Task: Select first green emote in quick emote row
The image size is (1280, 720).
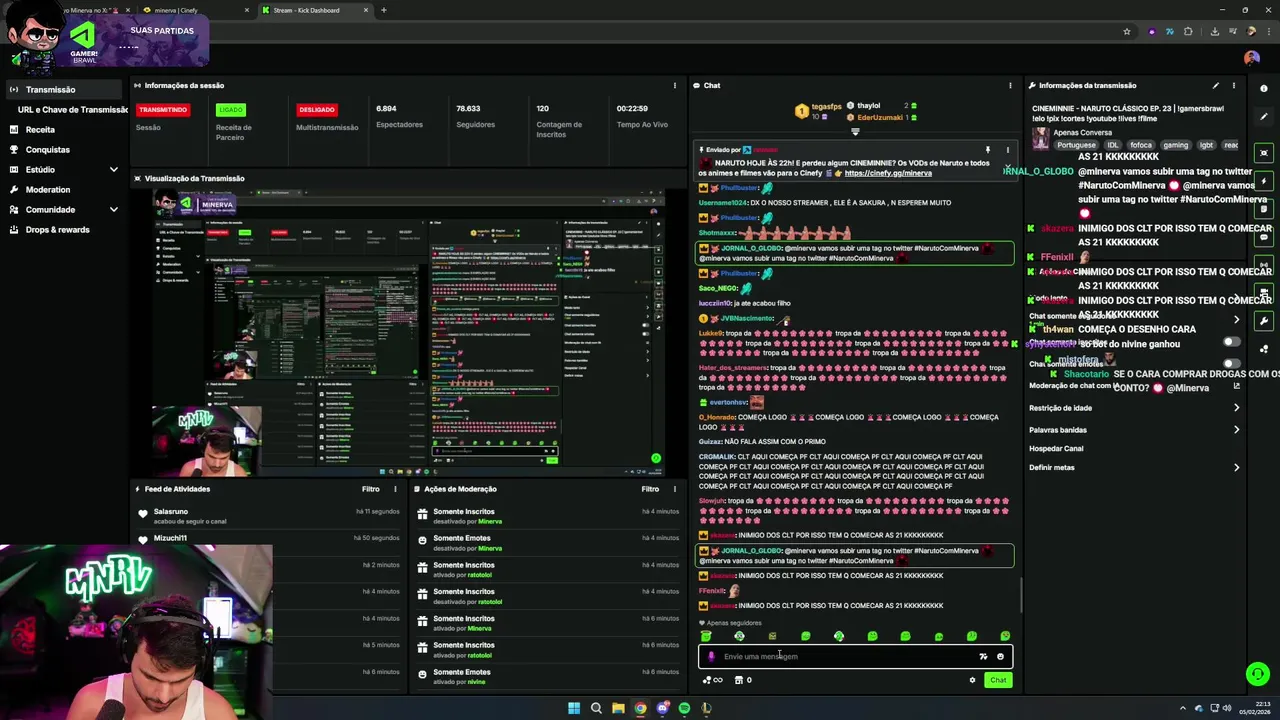Action: (706, 636)
